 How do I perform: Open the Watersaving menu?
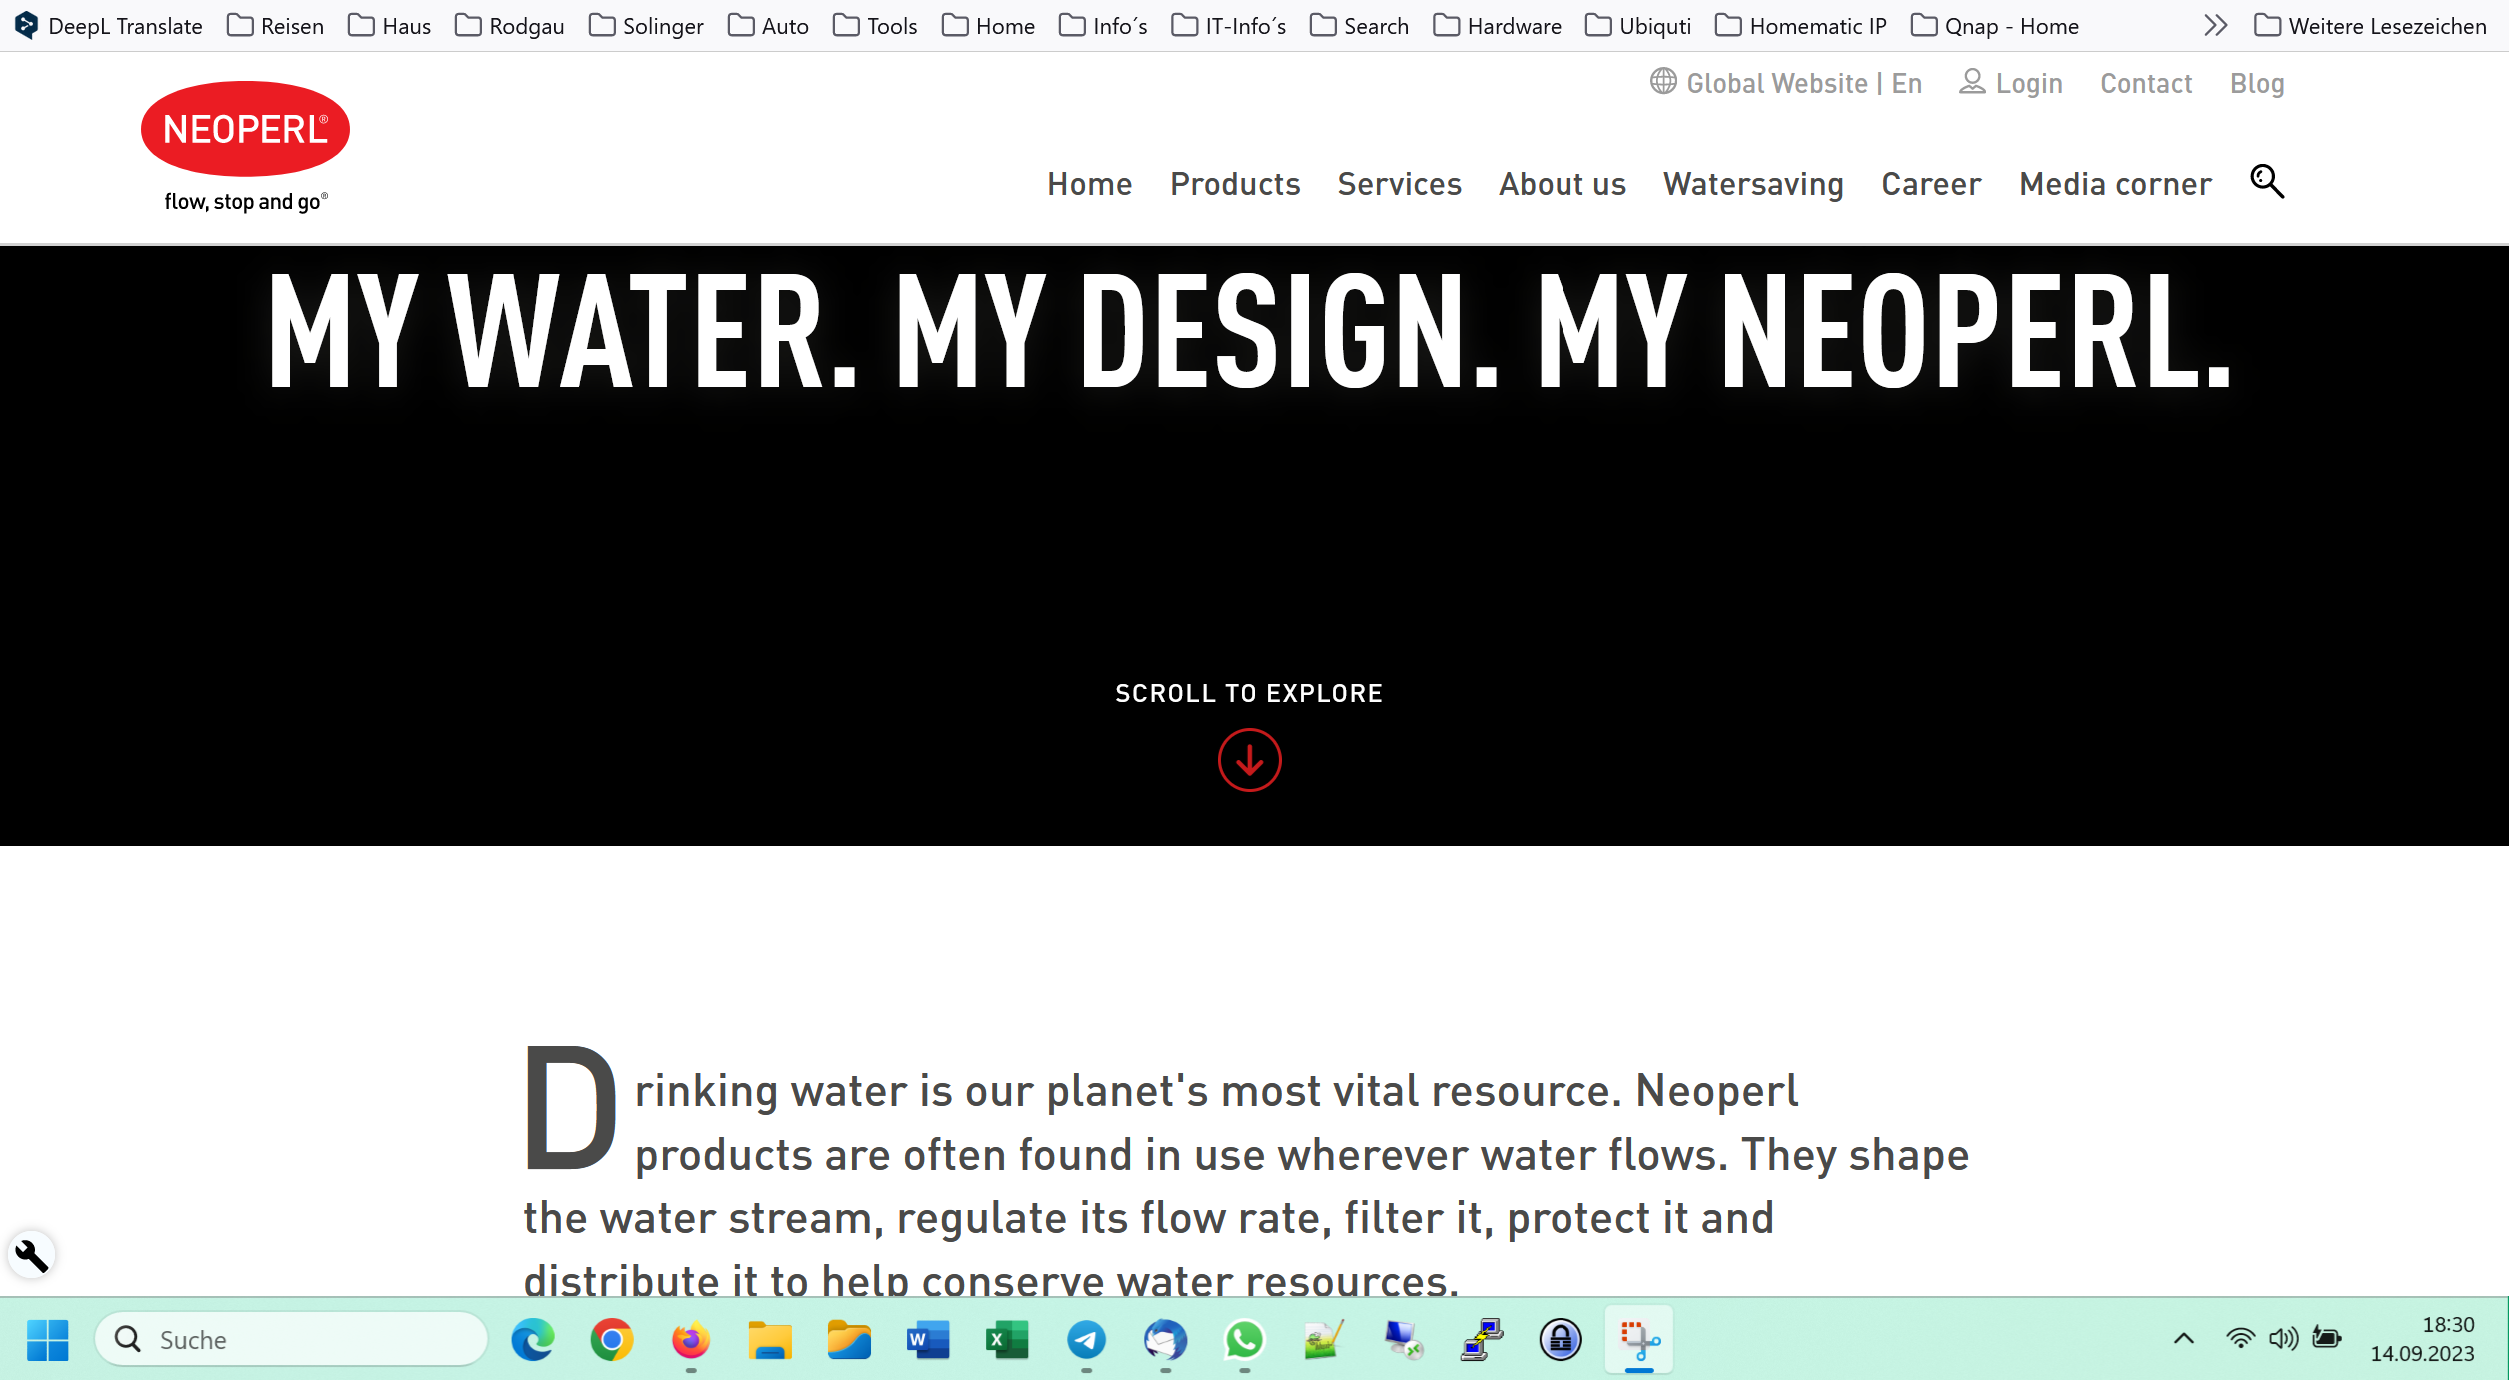pos(1753,185)
